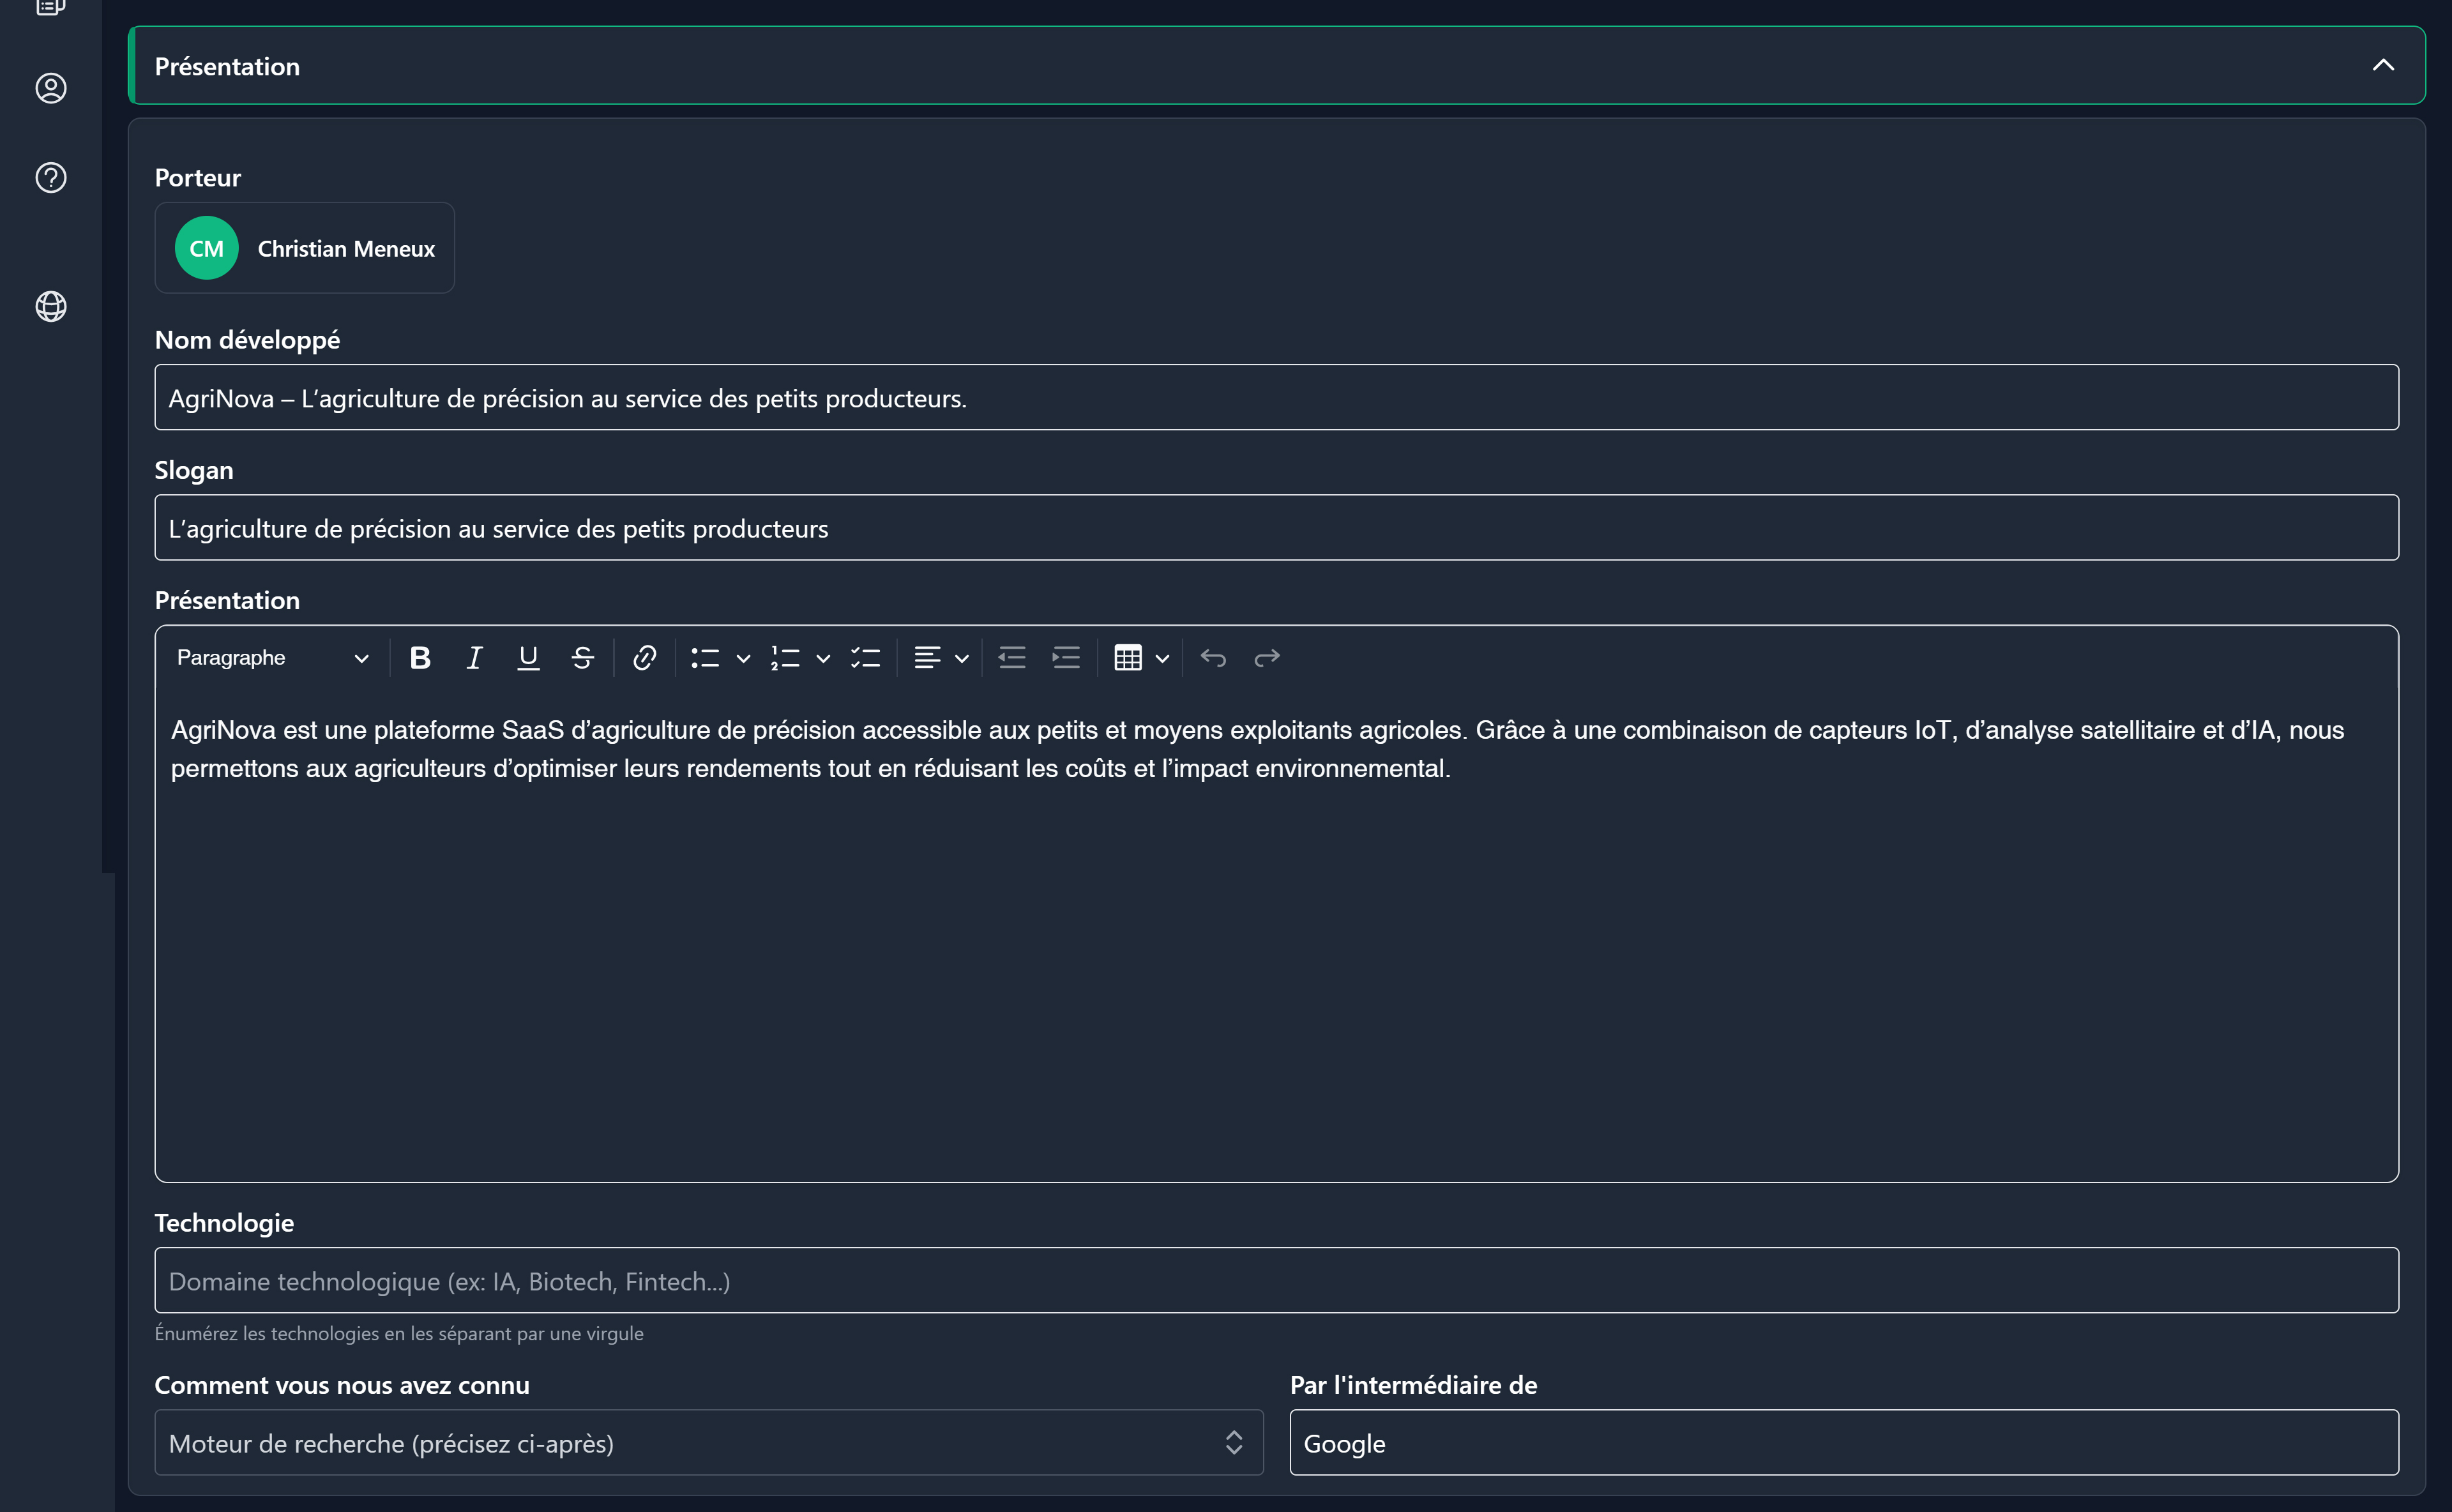Insert a link using the link icon
The image size is (2452, 1512).
(644, 658)
